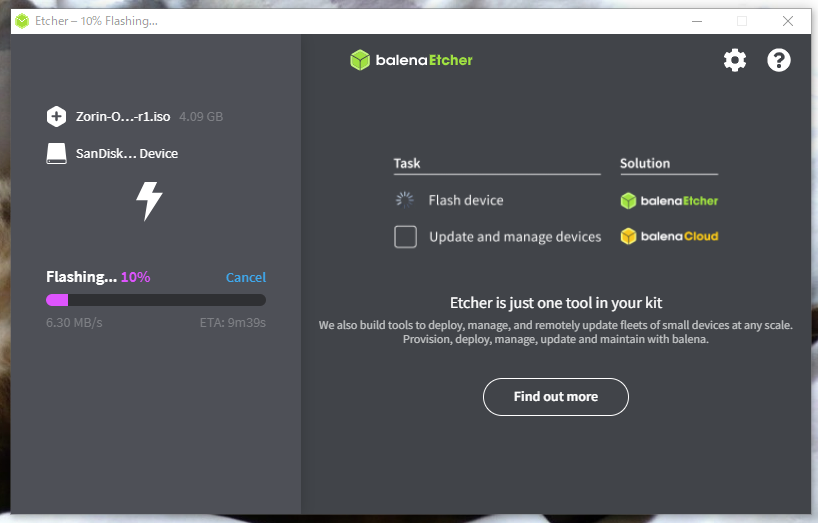Cancel the flashing process

click(x=246, y=277)
